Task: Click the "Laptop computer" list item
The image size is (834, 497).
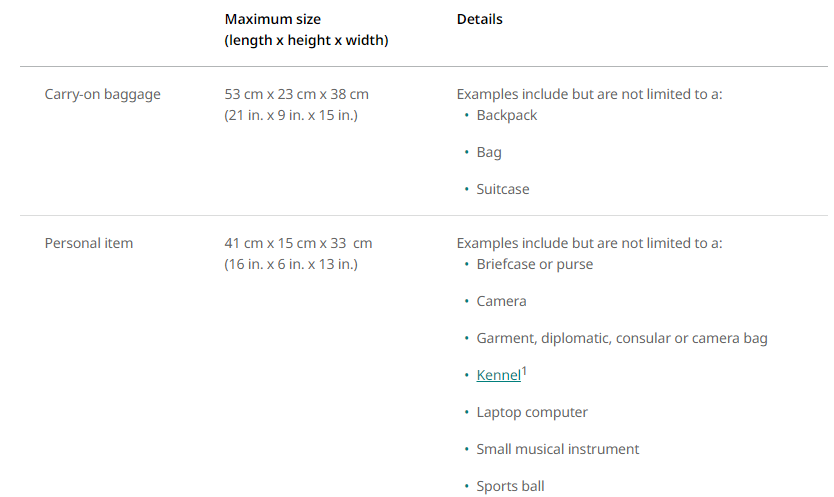Action: point(532,412)
